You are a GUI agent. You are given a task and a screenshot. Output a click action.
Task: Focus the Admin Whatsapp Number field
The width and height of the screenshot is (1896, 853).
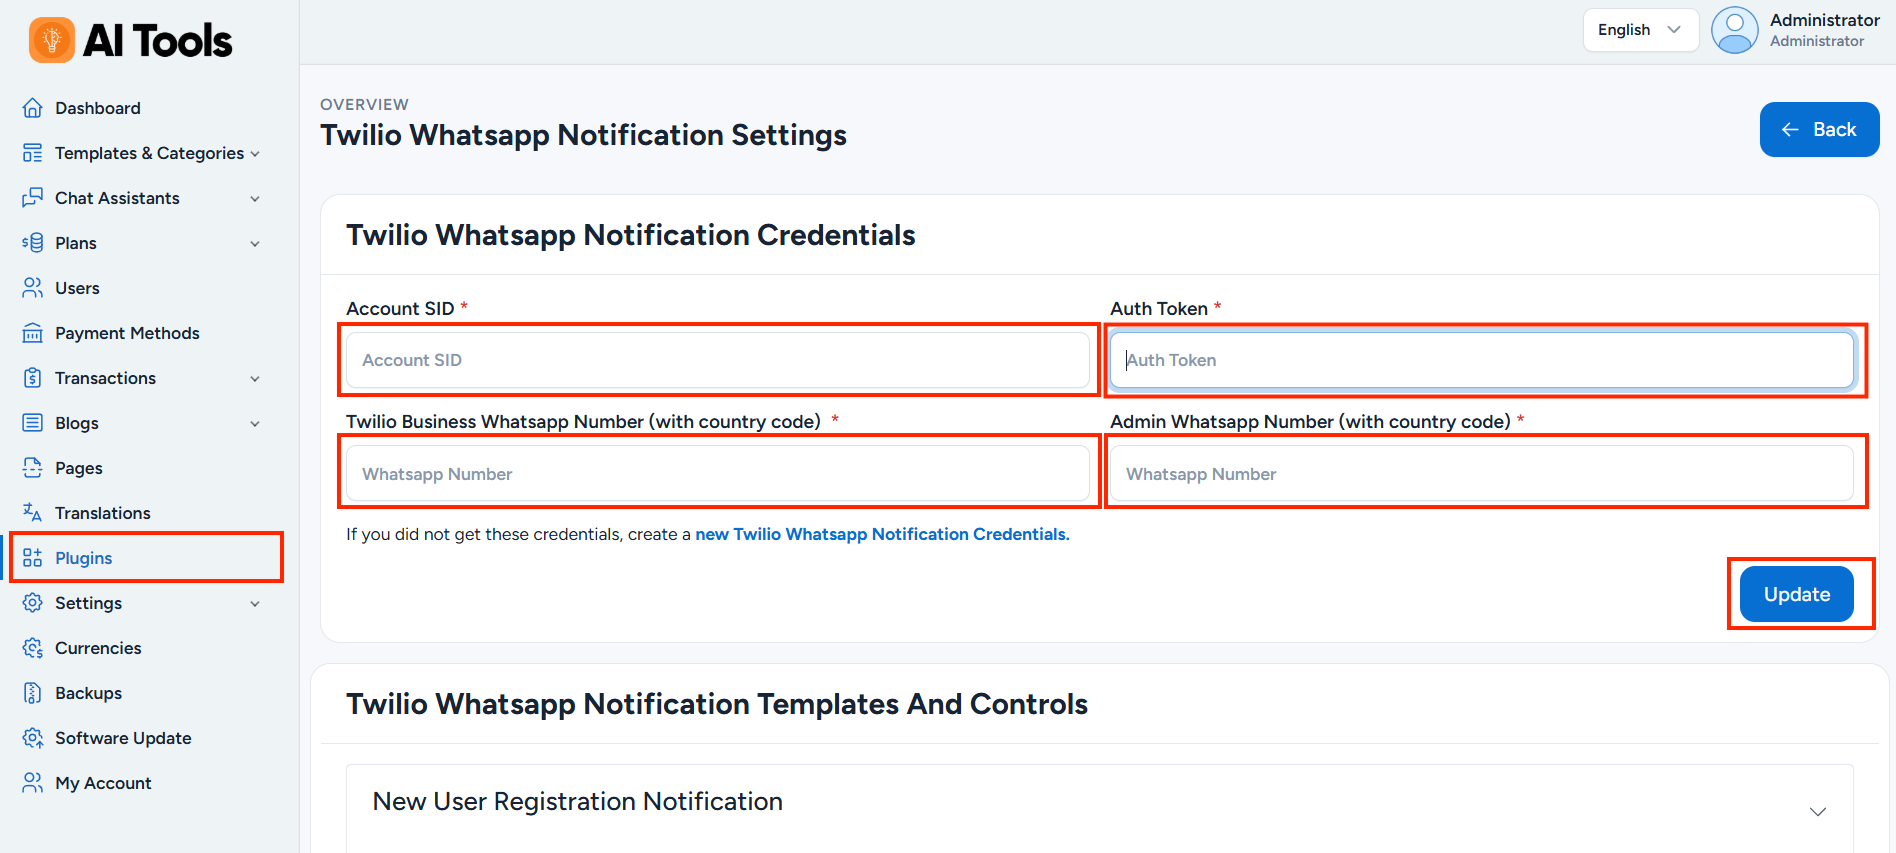pos(1482,473)
